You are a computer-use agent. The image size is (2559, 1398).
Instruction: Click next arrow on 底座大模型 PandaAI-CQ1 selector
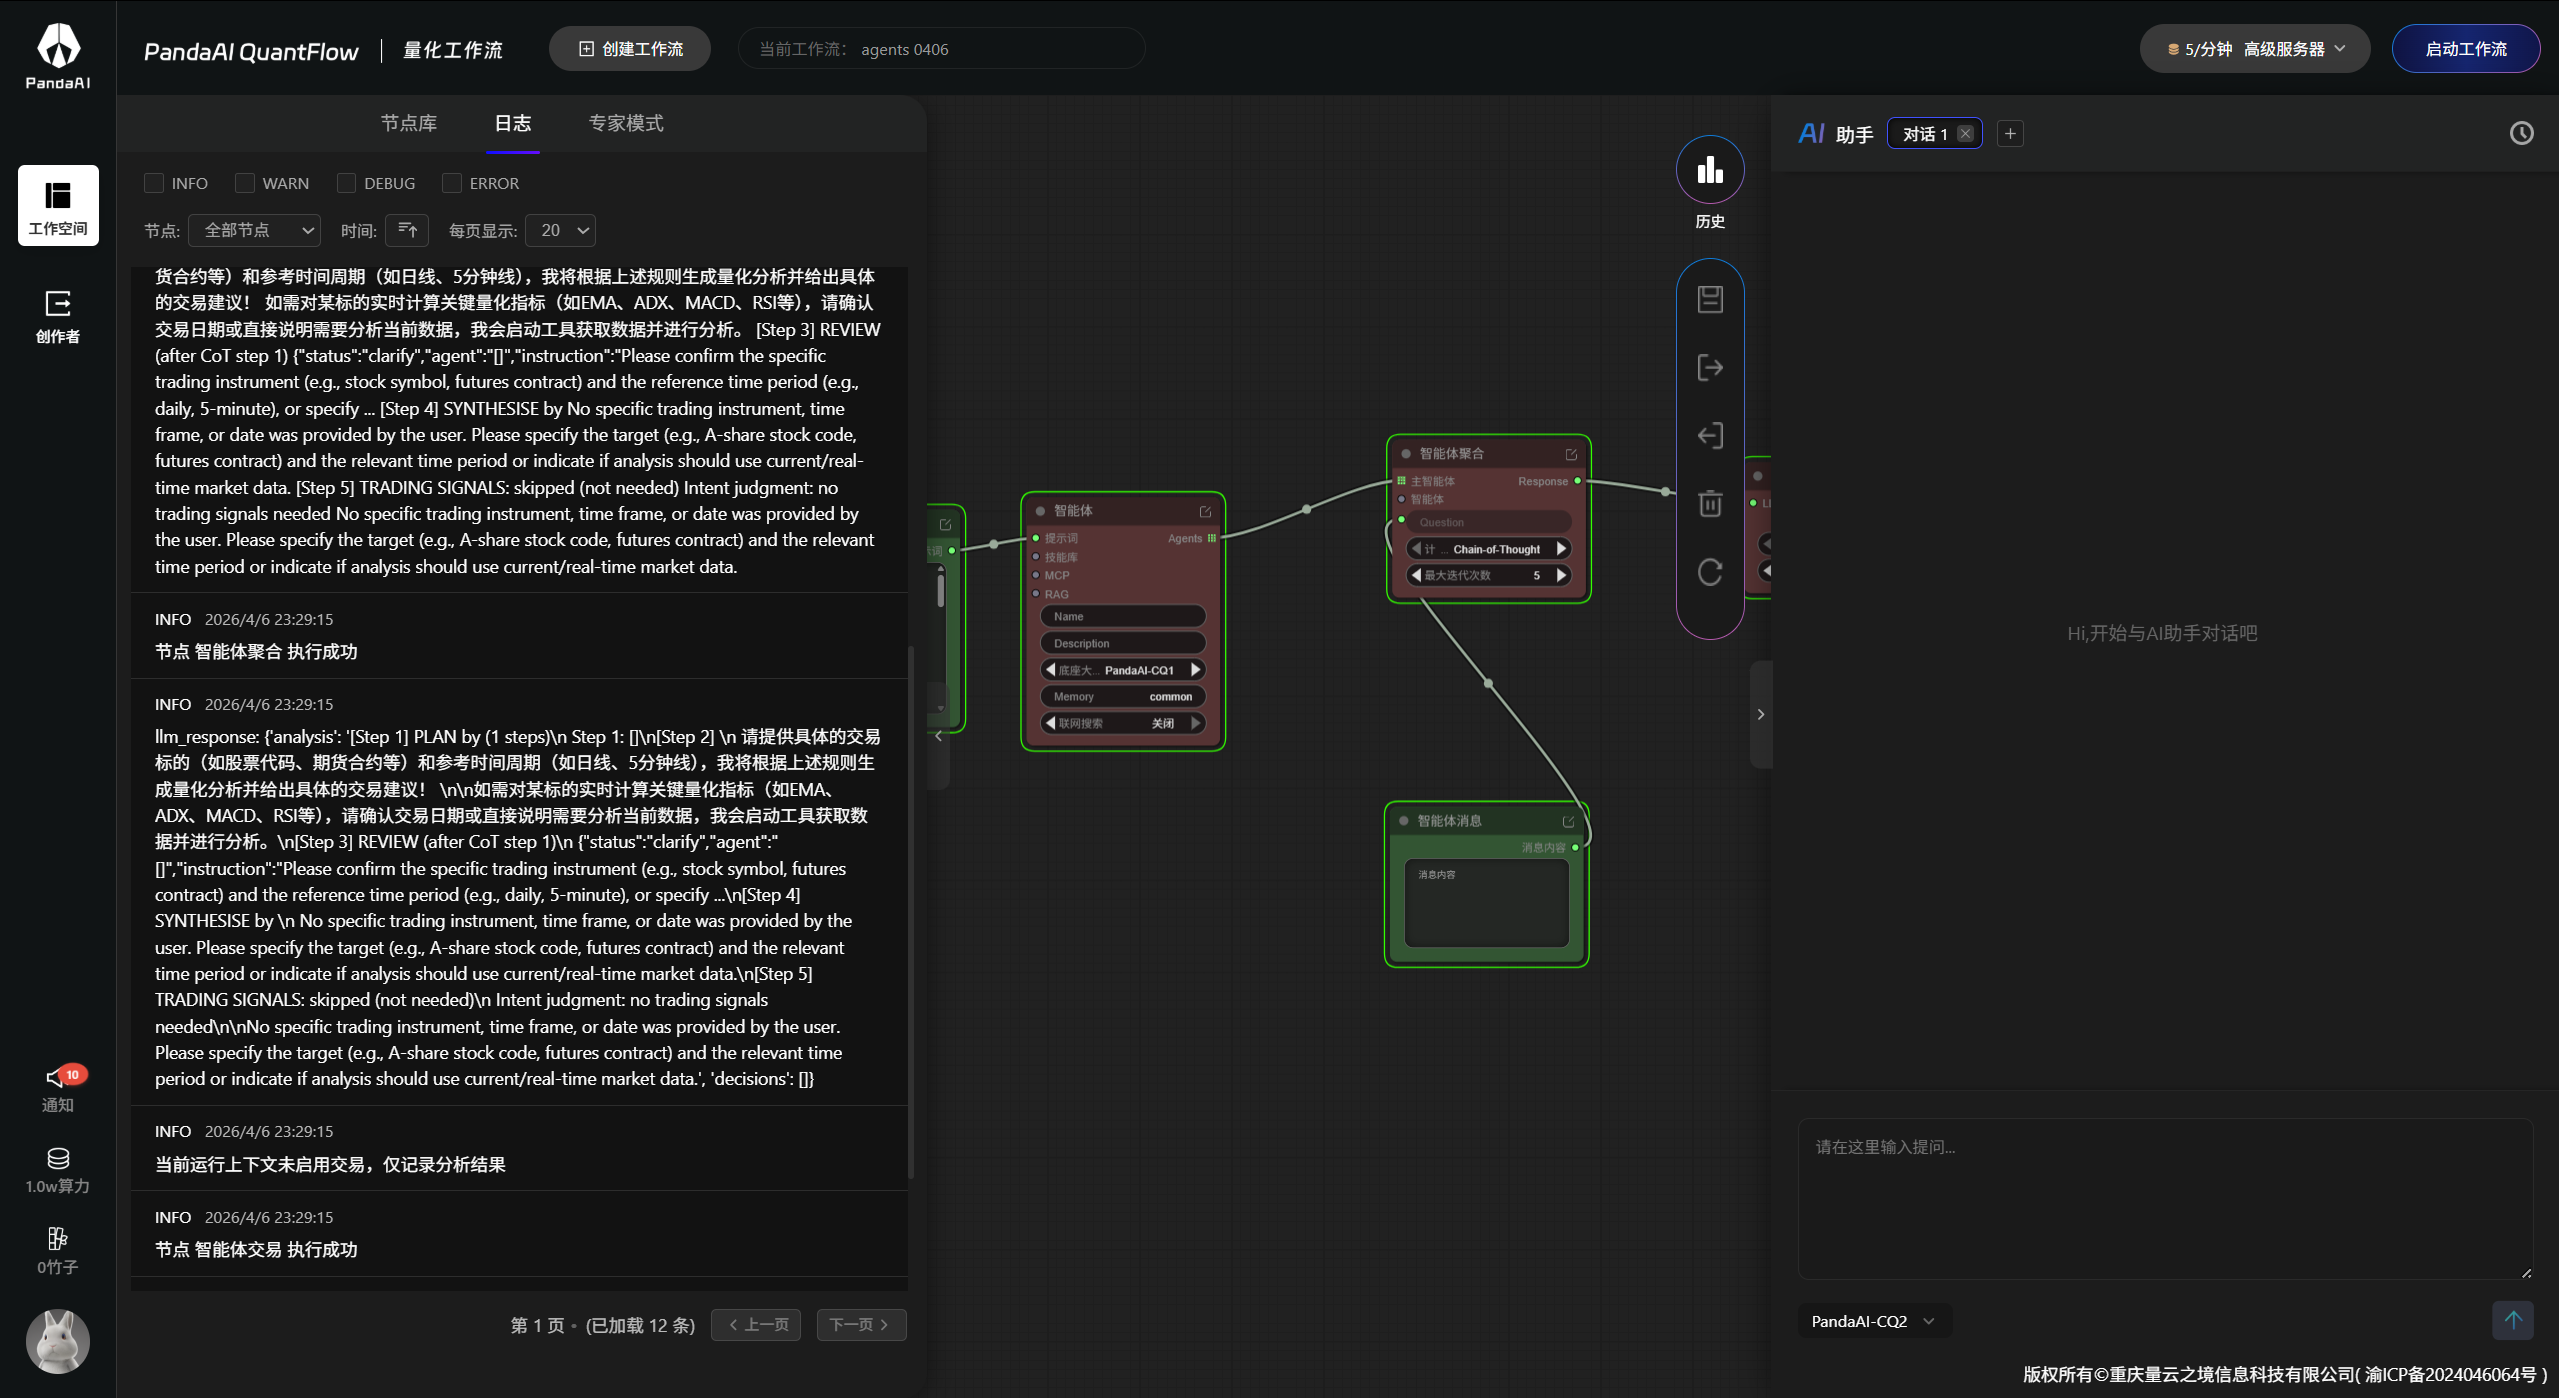coord(1195,670)
